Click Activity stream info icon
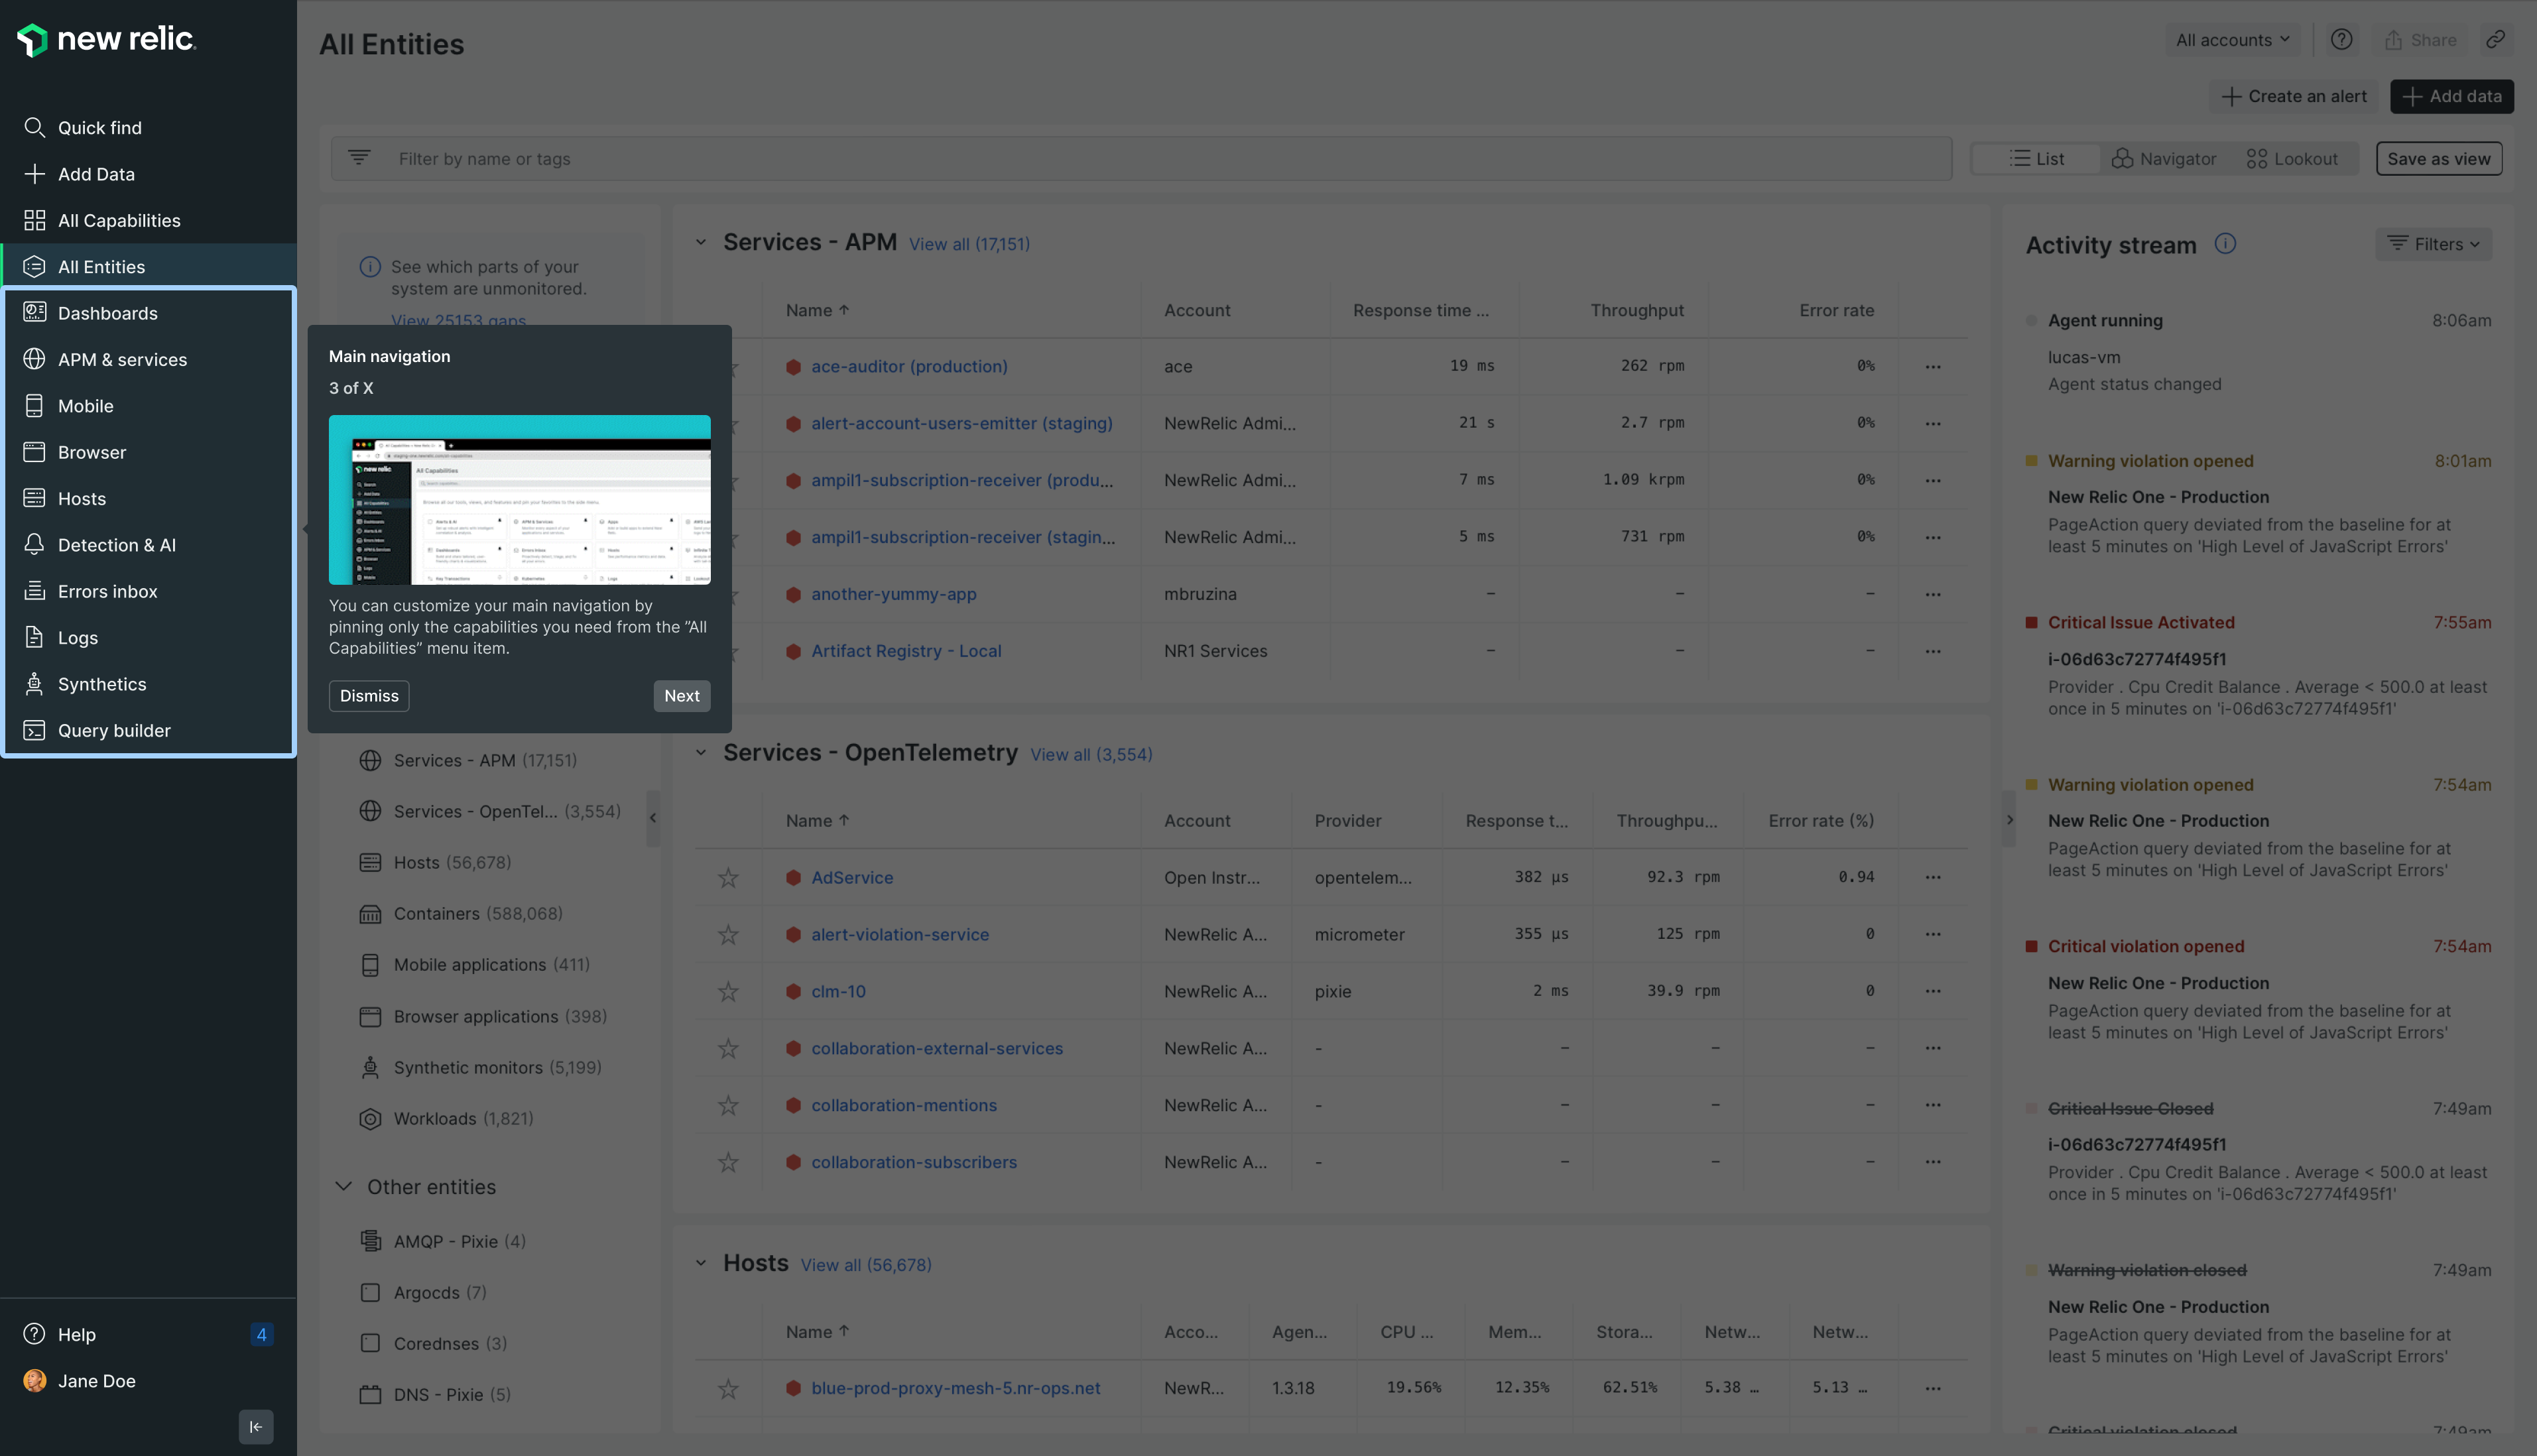2537x1456 pixels. [x=2225, y=244]
